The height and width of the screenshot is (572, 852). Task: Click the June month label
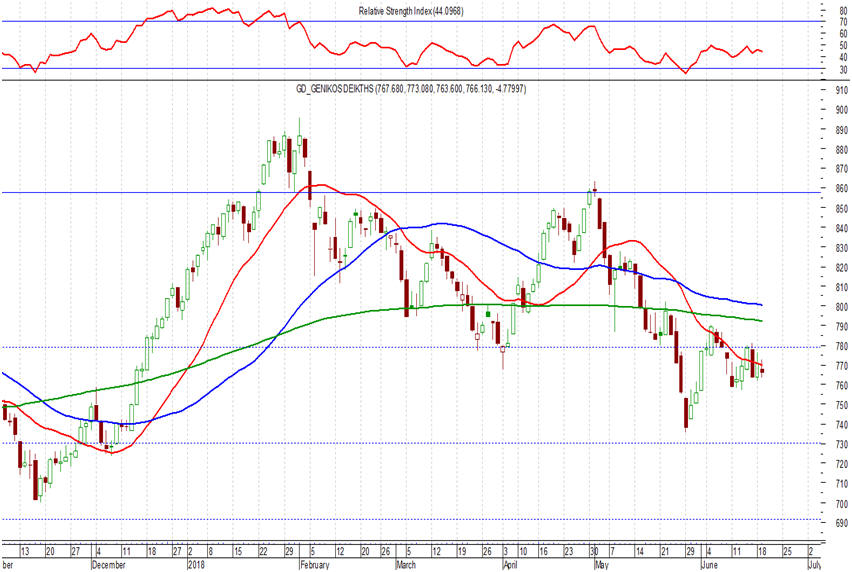pos(710,565)
